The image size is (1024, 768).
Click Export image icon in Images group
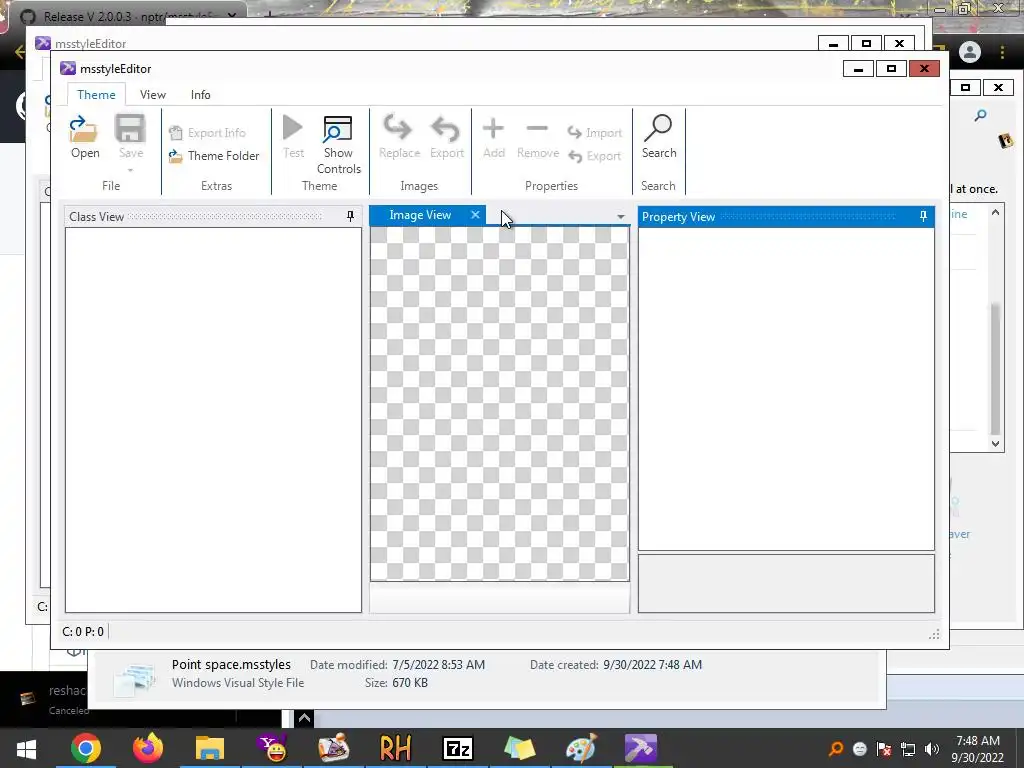[446, 129]
